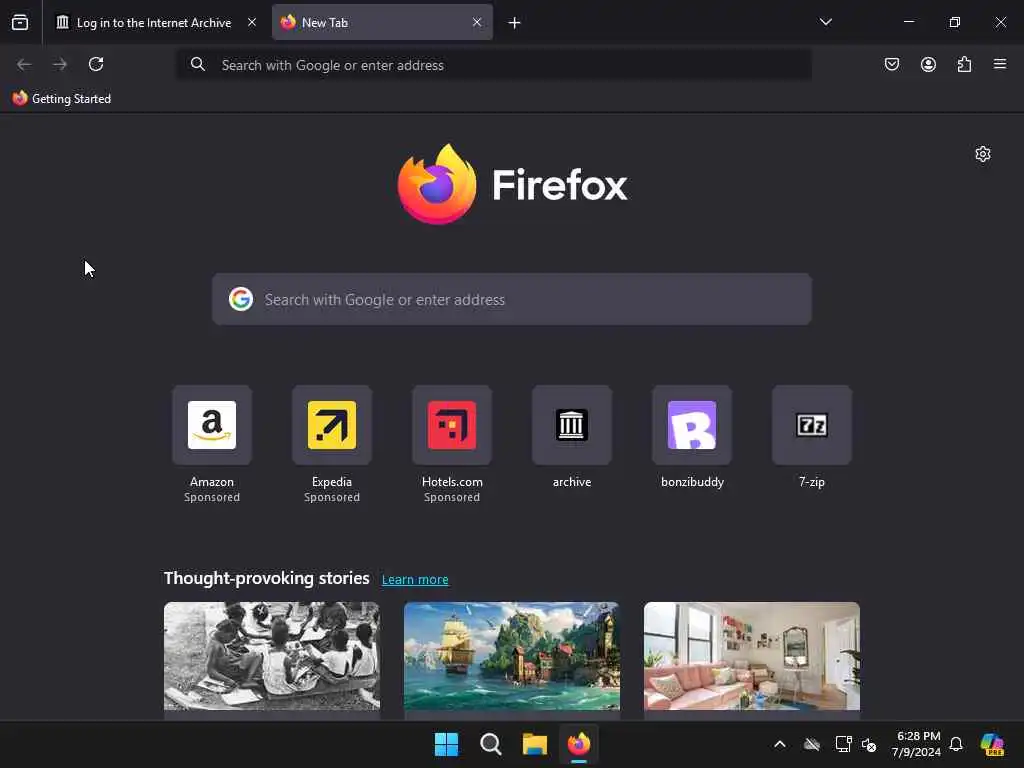This screenshot has height=768, width=1024.
Task: Click the address bar magnifier icon
Action: point(198,64)
